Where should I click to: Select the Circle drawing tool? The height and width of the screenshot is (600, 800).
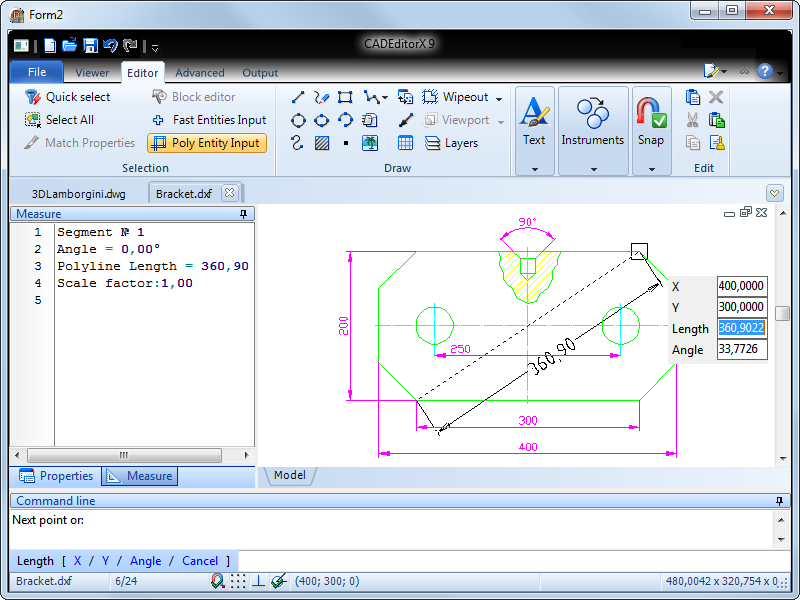[298, 120]
